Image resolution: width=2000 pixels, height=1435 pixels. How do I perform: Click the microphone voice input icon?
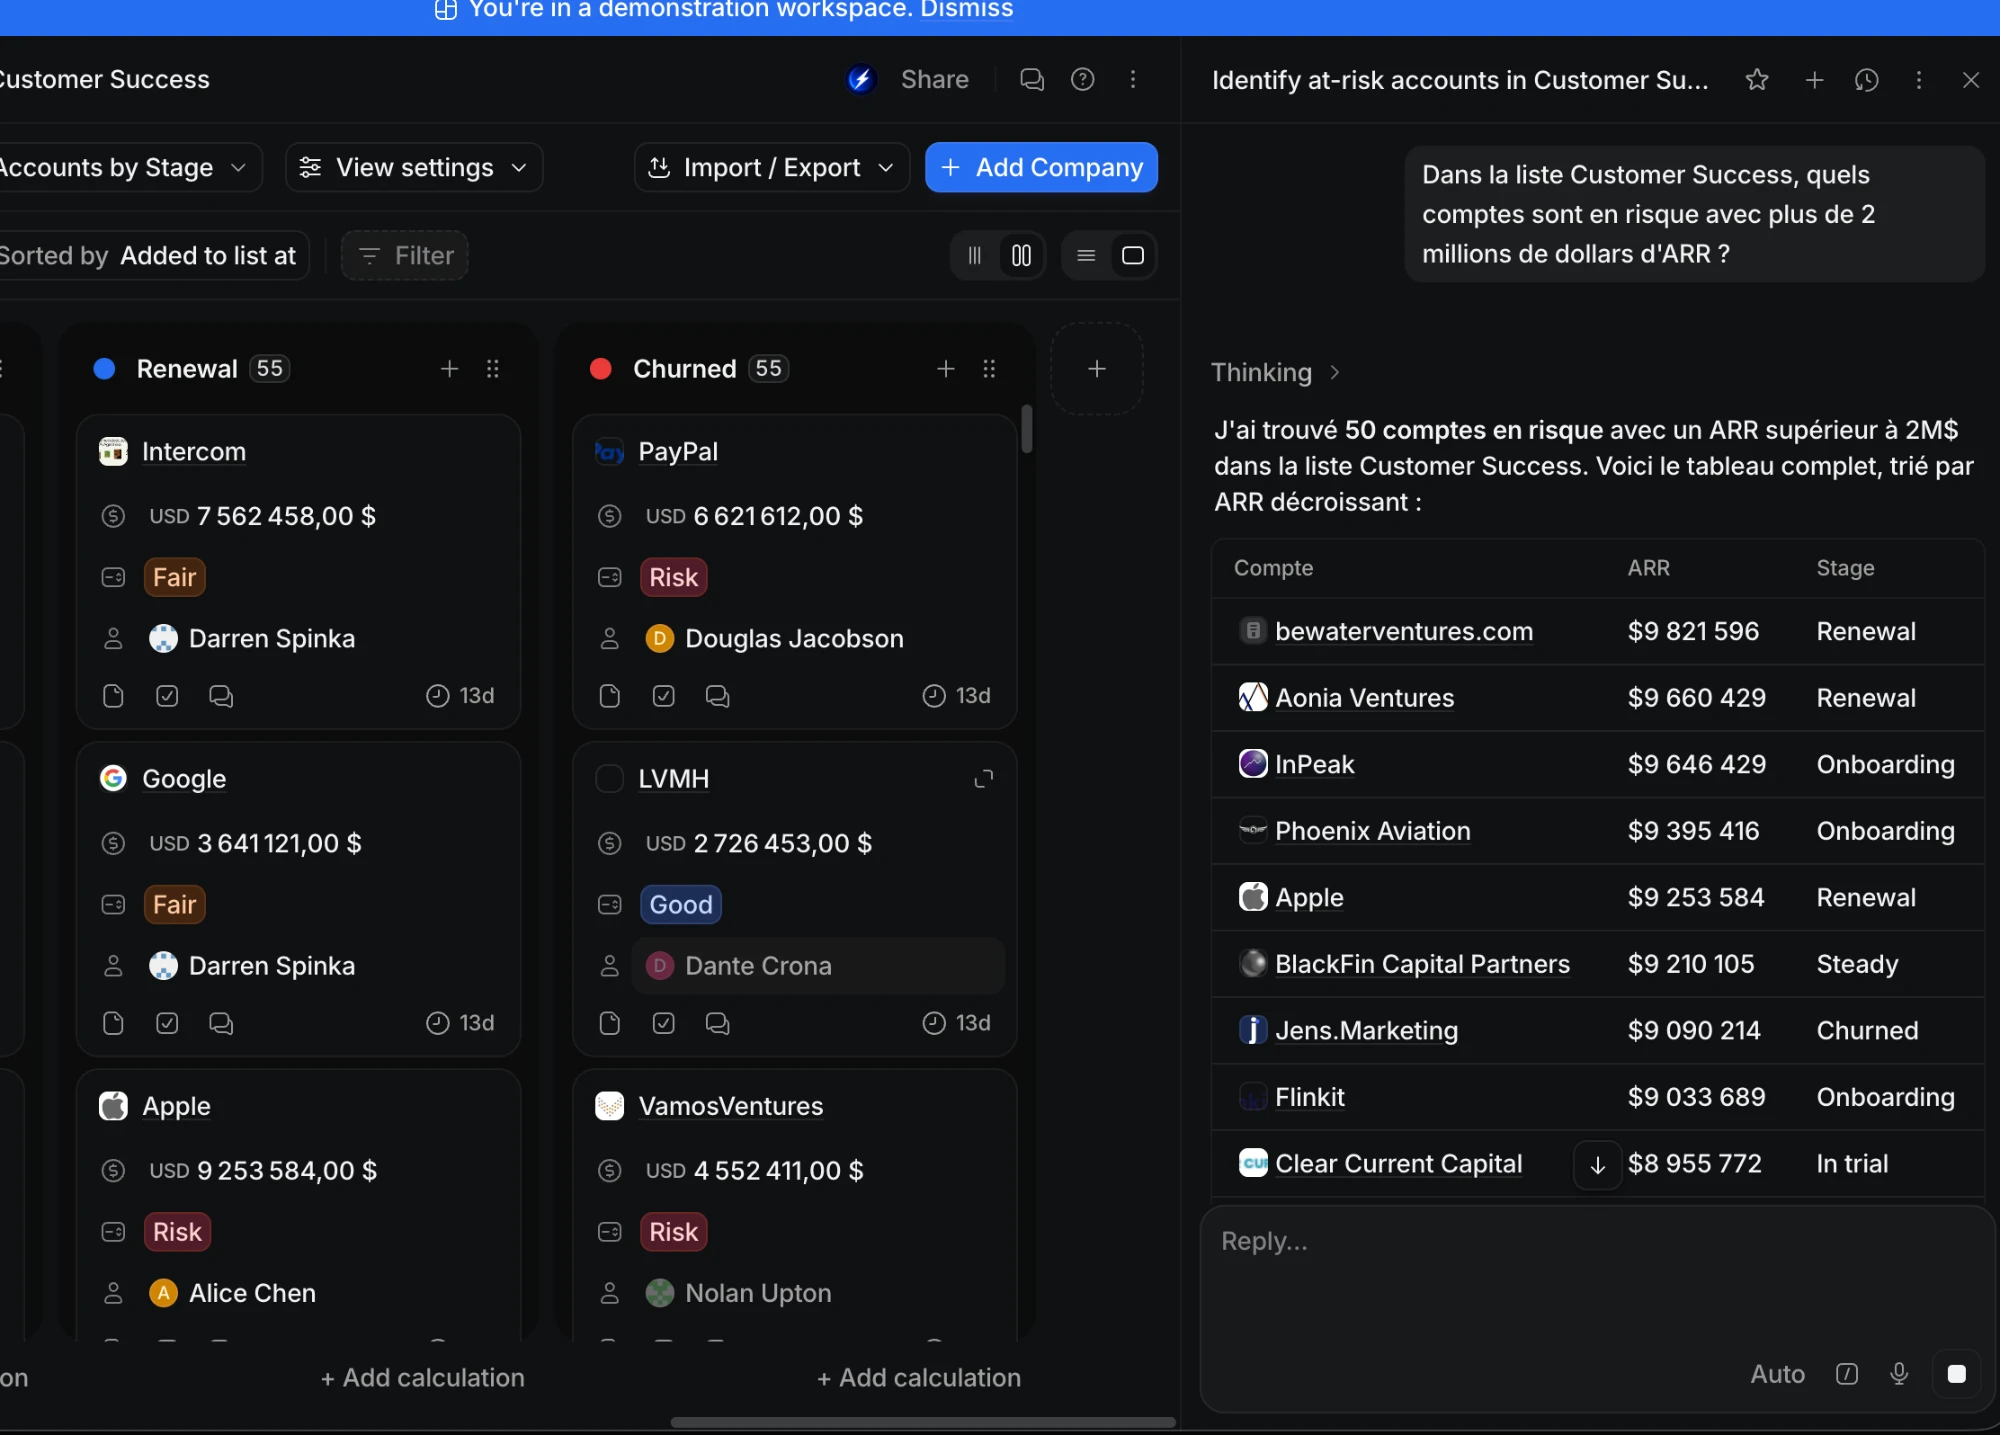tap(1899, 1374)
